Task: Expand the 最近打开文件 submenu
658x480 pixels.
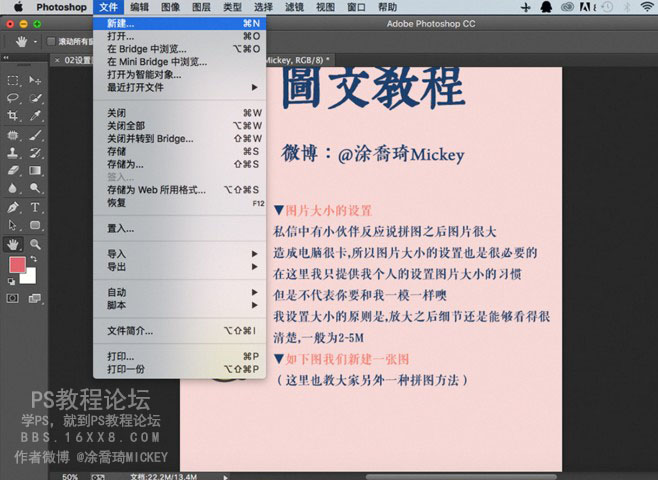Action: pos(254,87)
